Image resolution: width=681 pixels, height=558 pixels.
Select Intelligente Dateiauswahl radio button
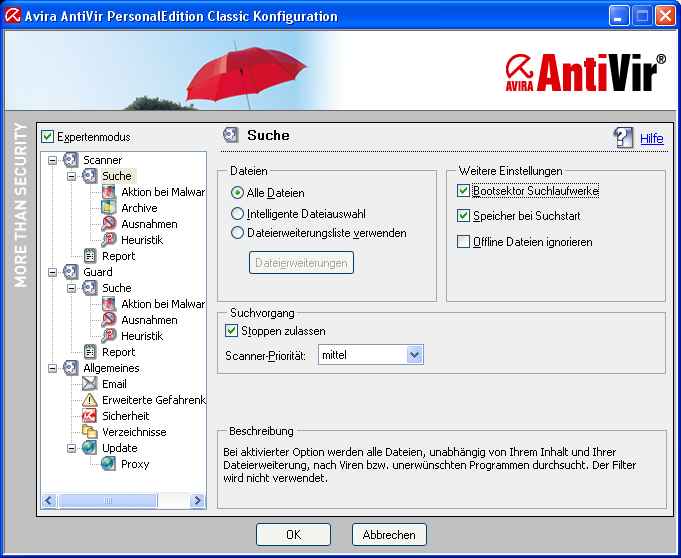coord(237,214)
